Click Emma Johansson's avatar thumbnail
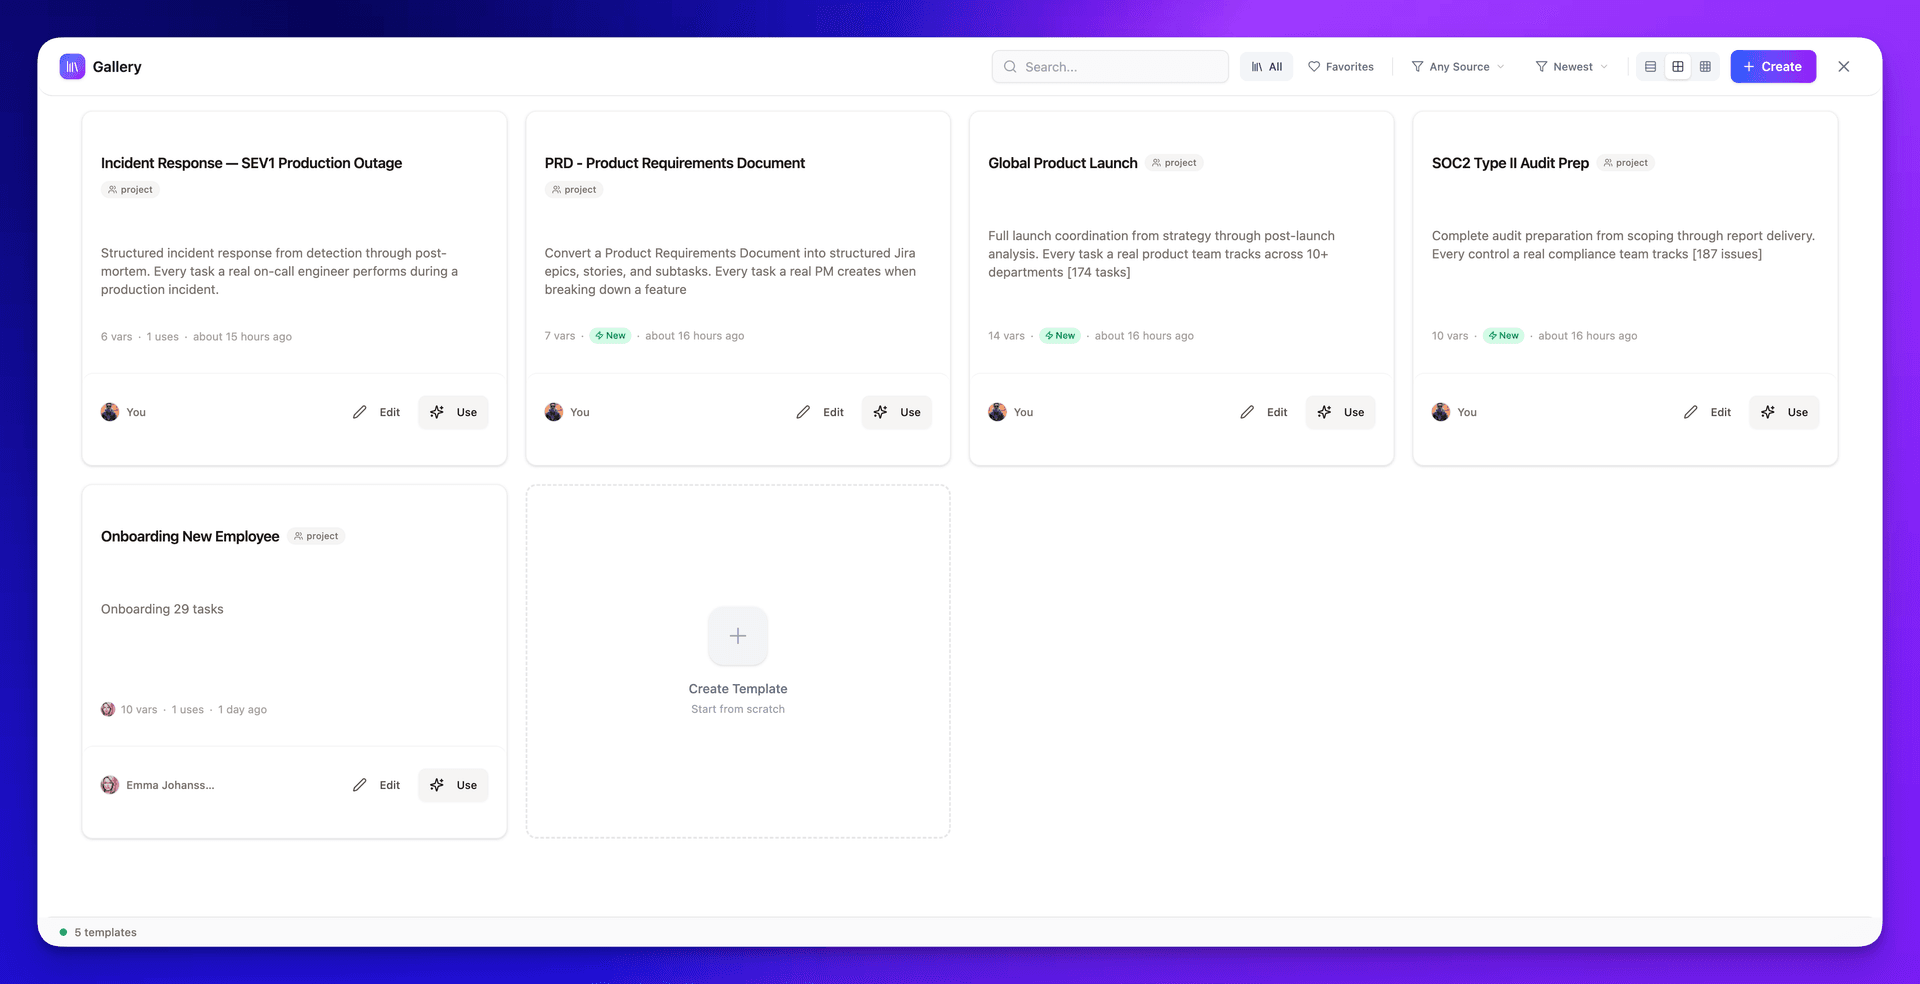This screenshot has height=984, width=1920. point(110,785)
